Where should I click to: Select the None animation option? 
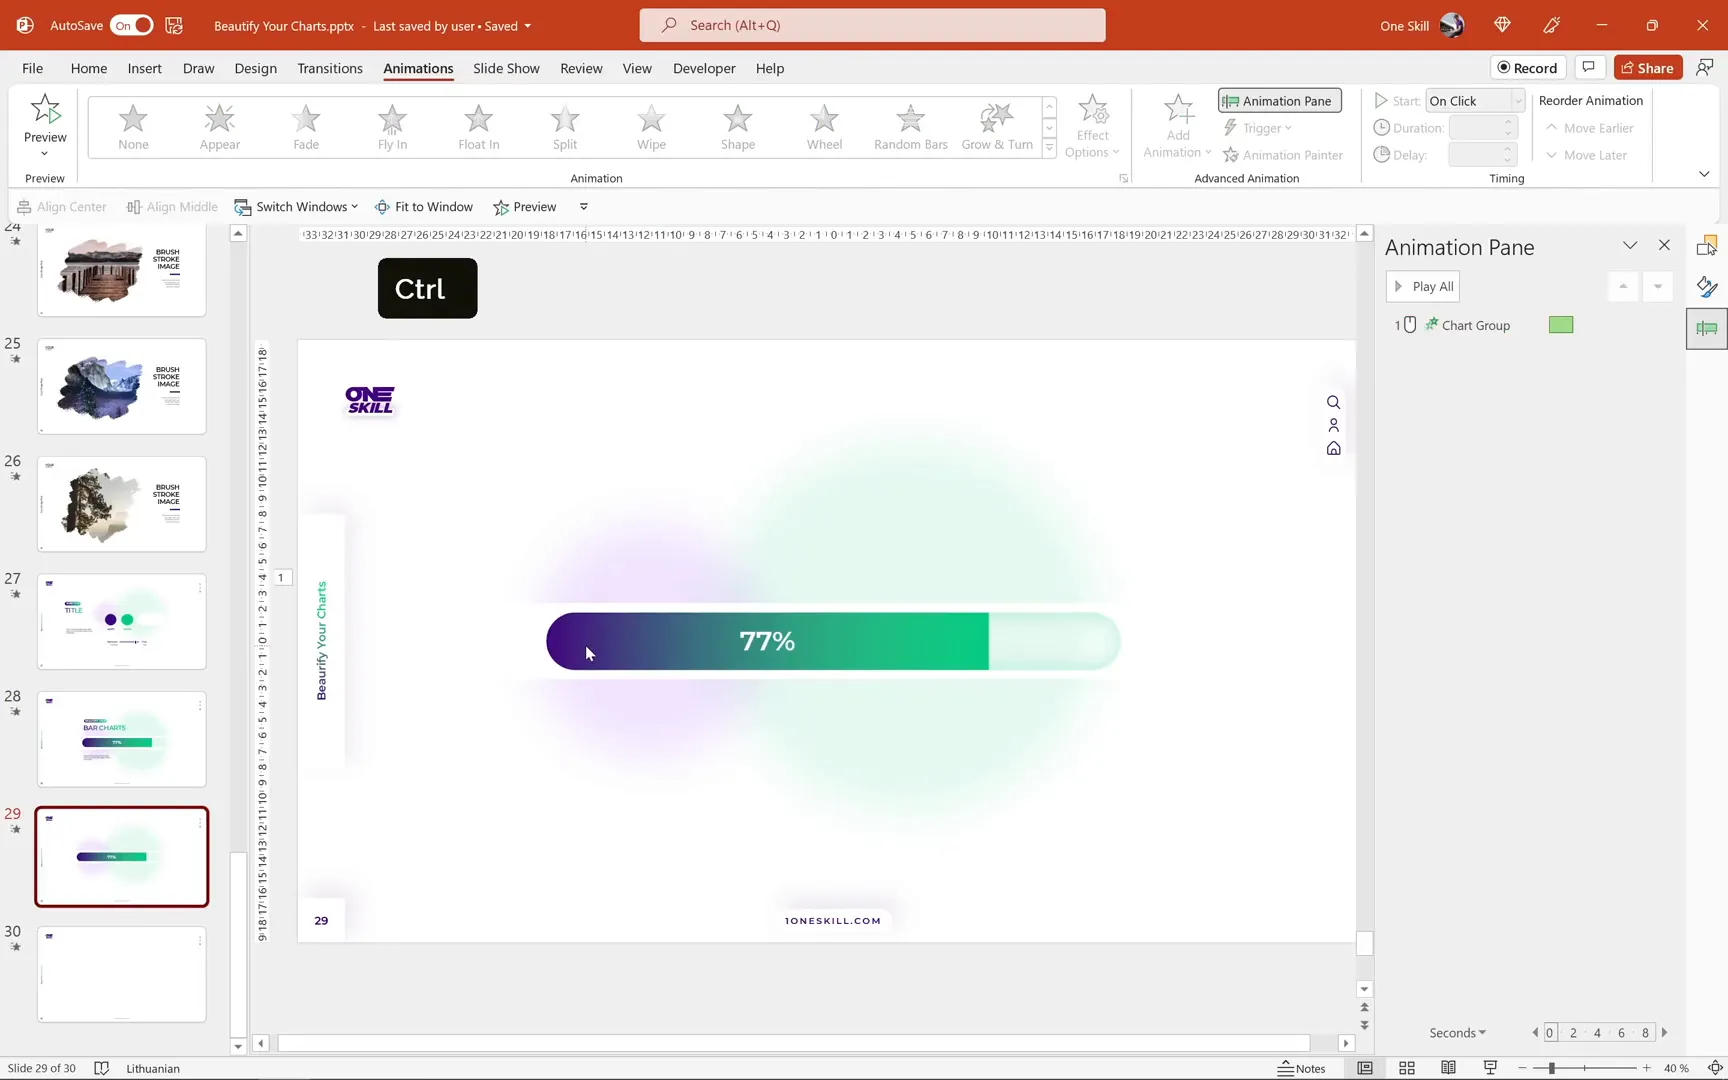[133, 127]
